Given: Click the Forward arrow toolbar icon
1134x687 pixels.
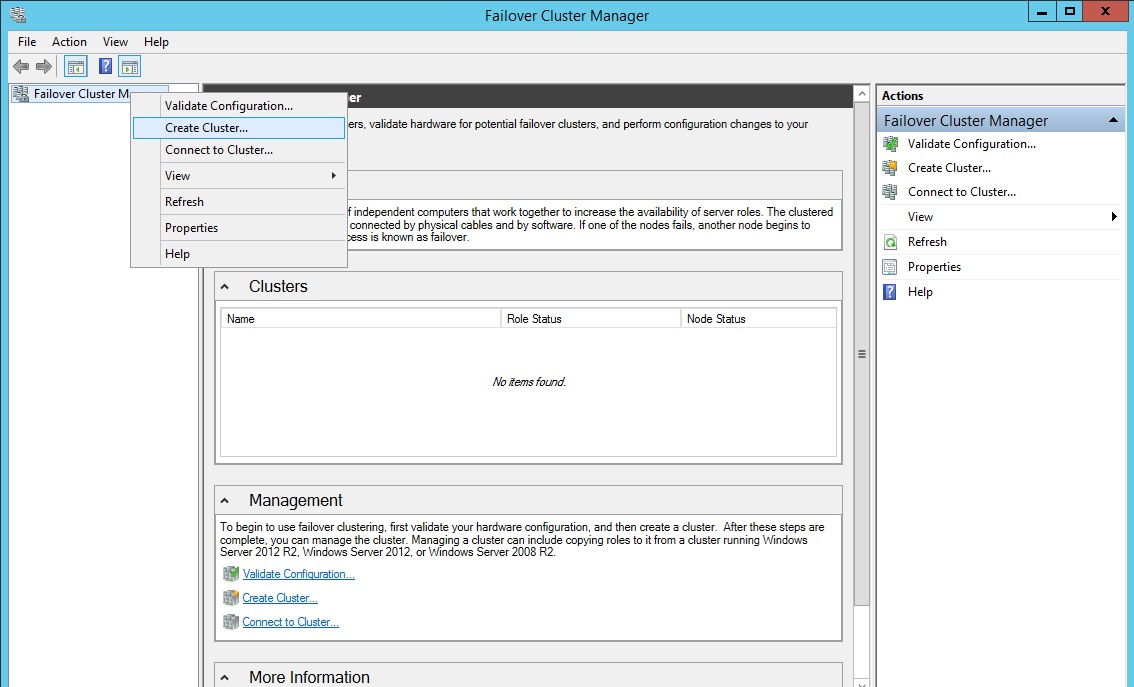Looking at the screenshot, I should [x=44, y=67].
